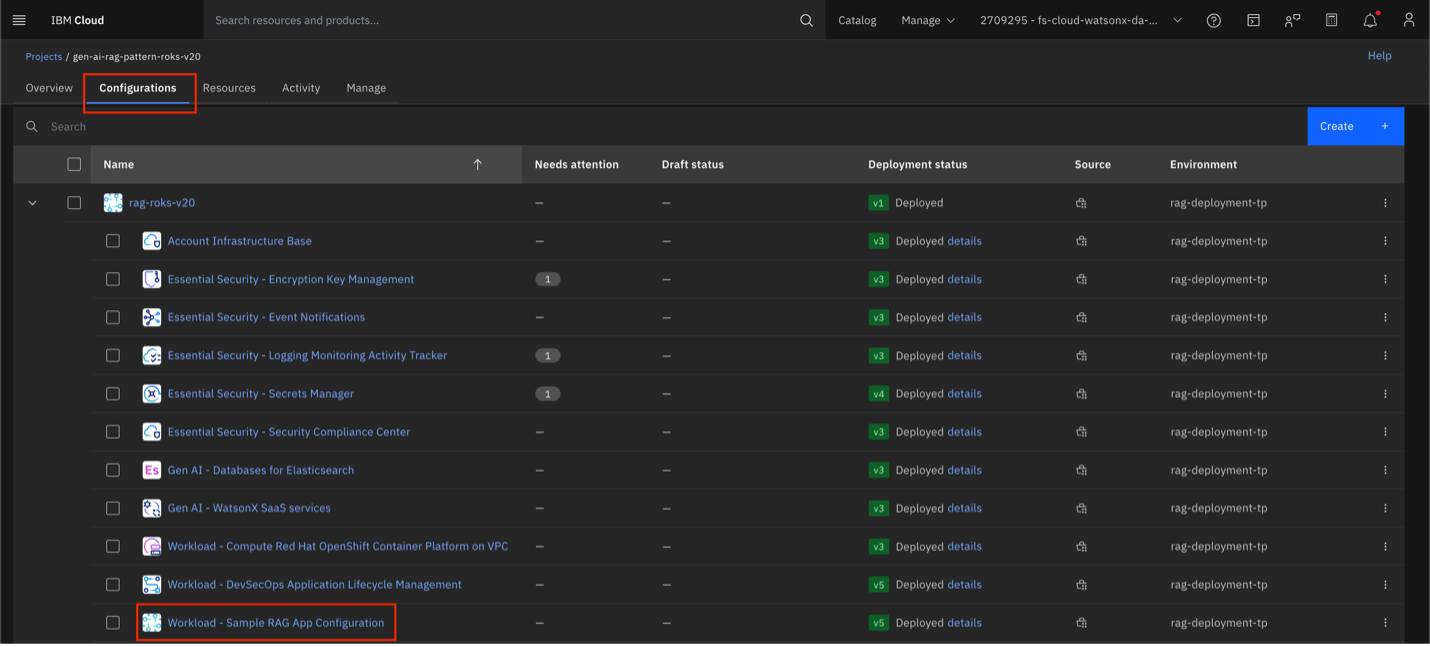Tick the Gen AI - Databases for Elasticsearch checkbox
Image resolution: width=1430 pixels, height=647 pixels.
pos(113,470)
